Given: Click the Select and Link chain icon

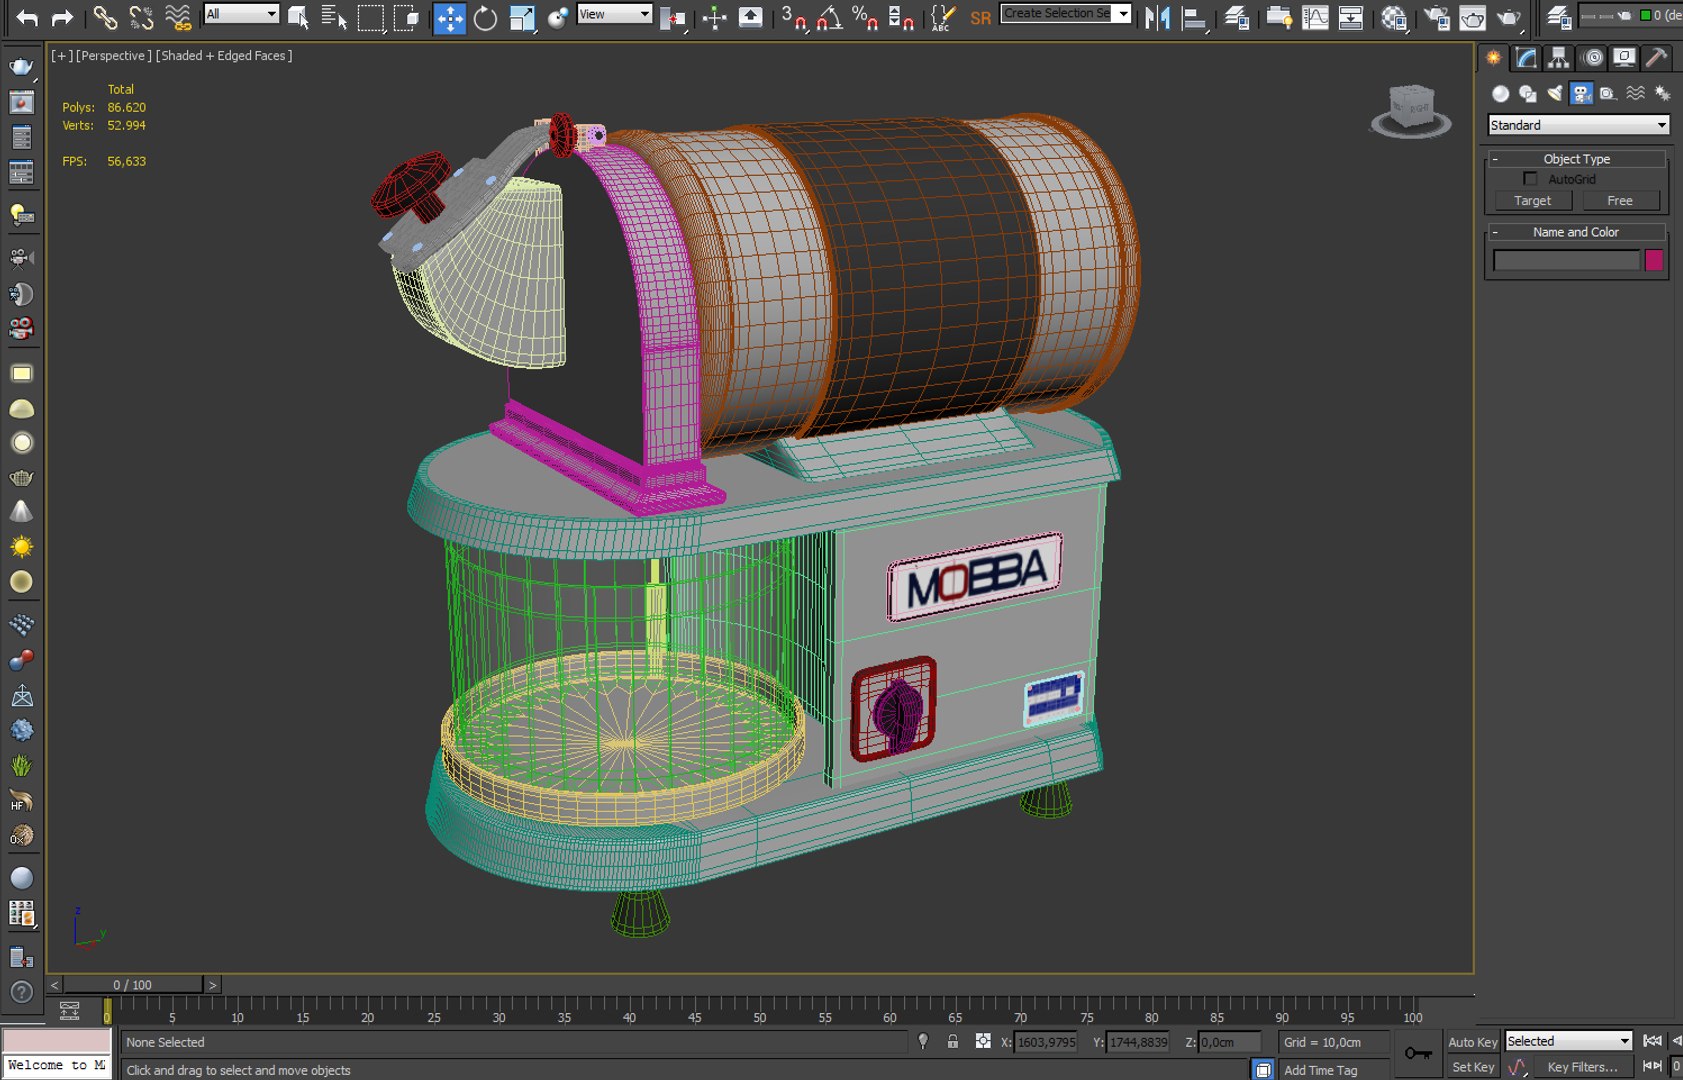Looking at the screenshot, I should (x=104, y=17).
